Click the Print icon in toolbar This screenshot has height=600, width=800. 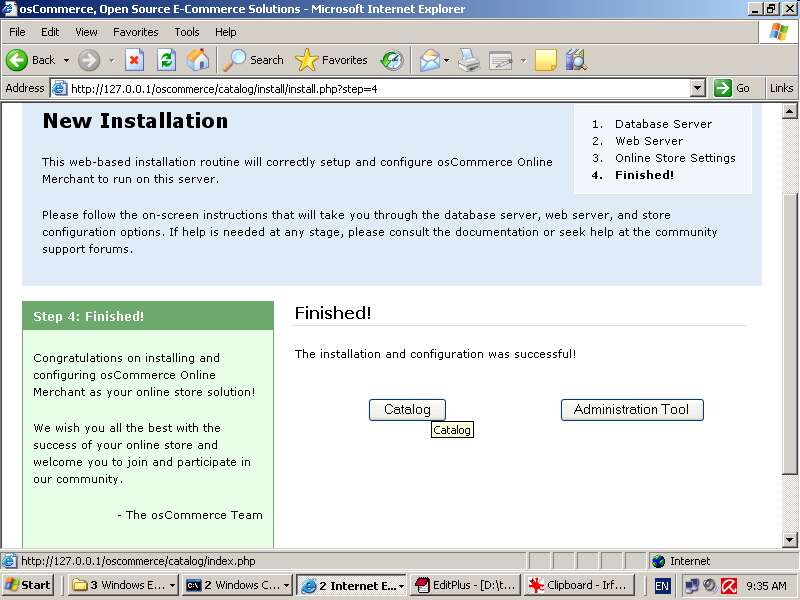[x=469, y=60]
